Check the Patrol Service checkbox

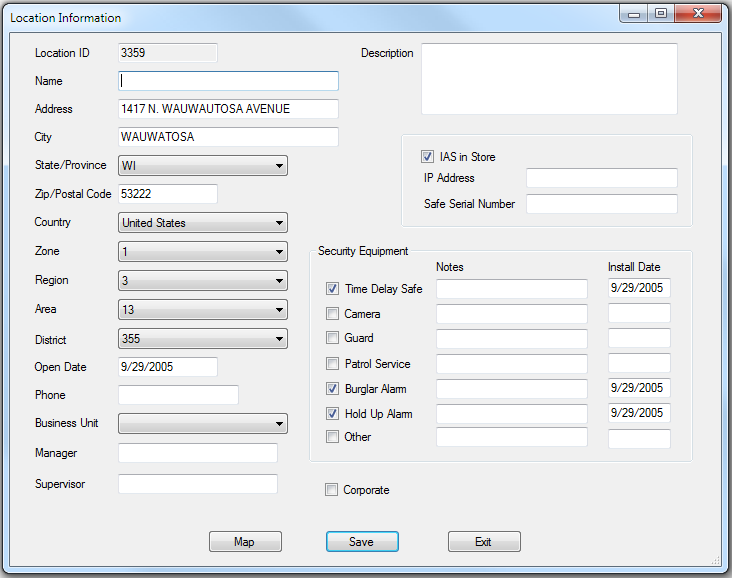[x=333, y=364]
